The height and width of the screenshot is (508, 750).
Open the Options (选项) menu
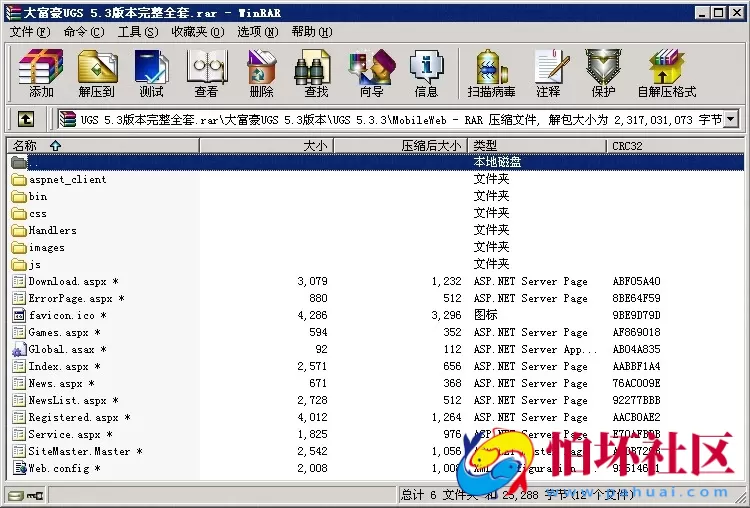[x=257, y=32]
